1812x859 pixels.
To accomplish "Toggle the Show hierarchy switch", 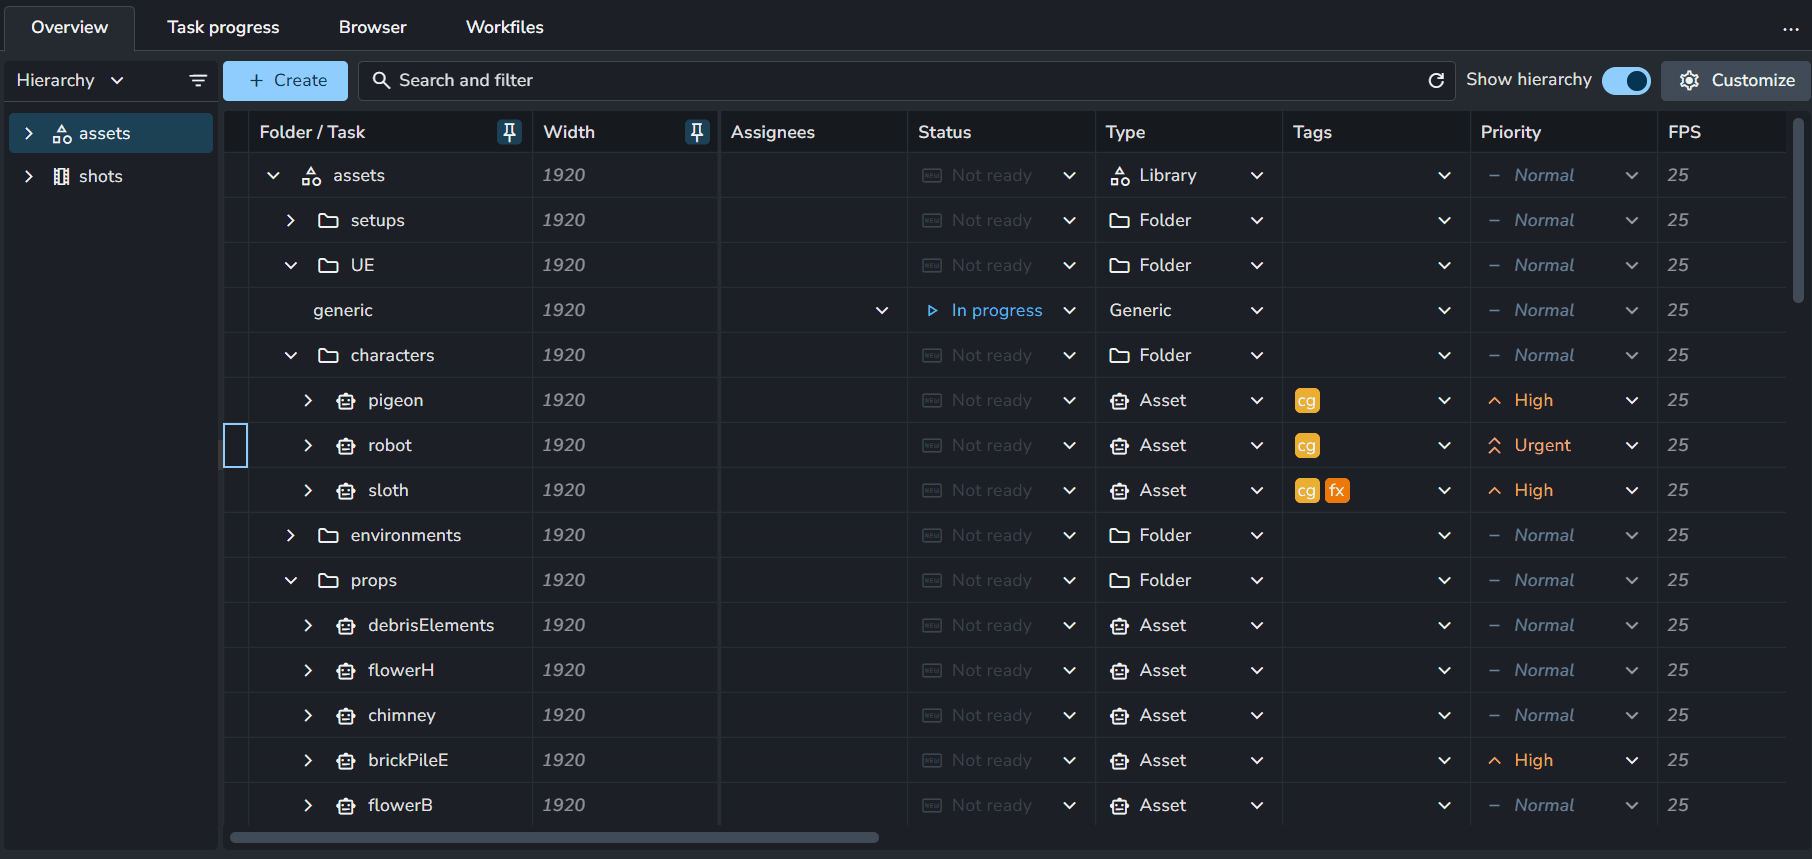I will pyautogui.click(x=1626, y=81).
